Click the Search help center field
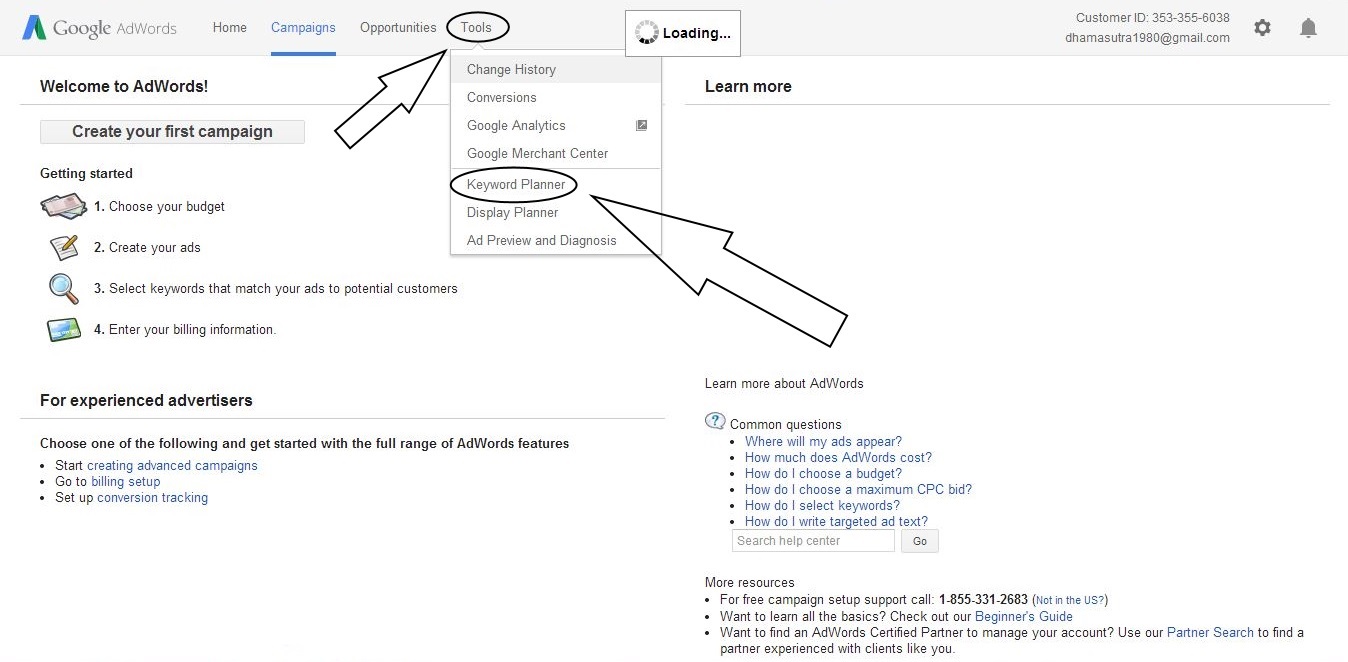The image size is (1348, 662). tap(813, 541)
